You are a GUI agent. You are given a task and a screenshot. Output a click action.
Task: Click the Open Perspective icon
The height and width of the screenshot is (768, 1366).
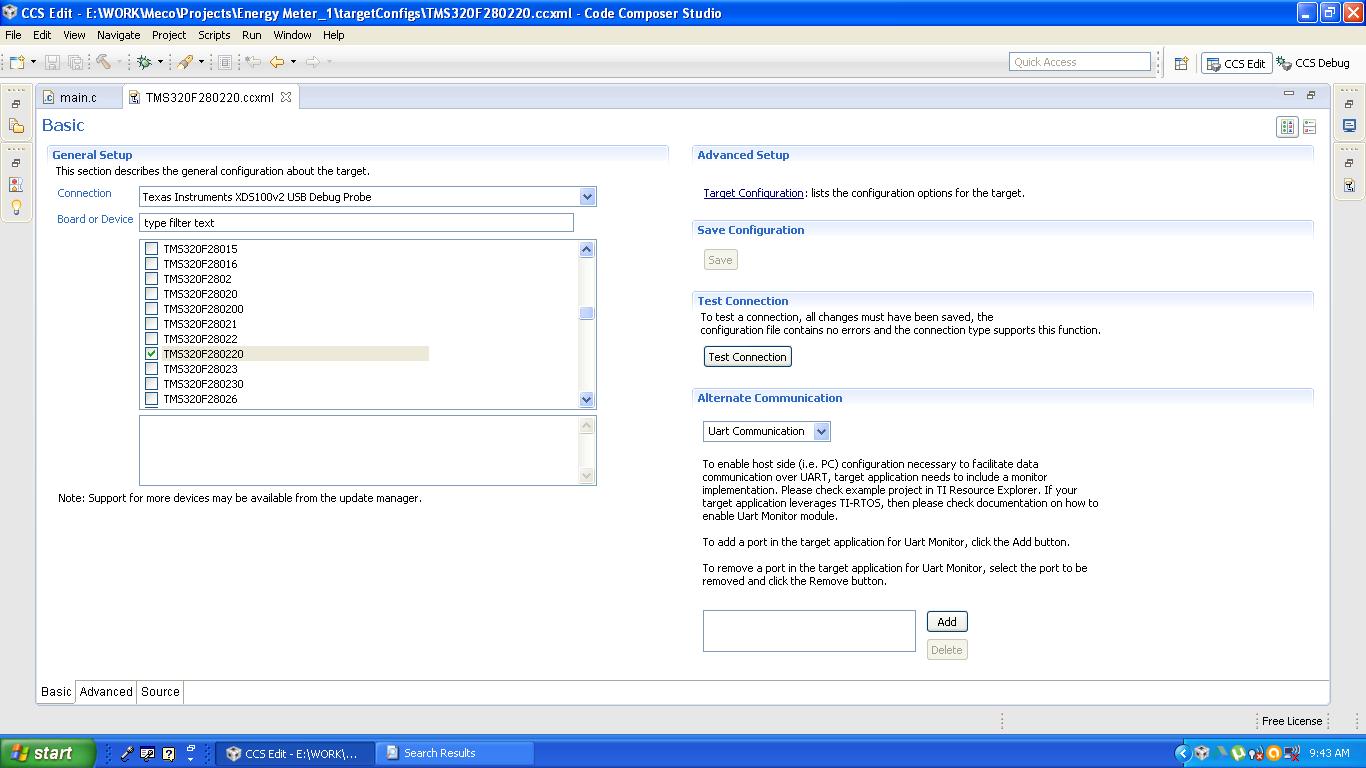(1181, 63)
